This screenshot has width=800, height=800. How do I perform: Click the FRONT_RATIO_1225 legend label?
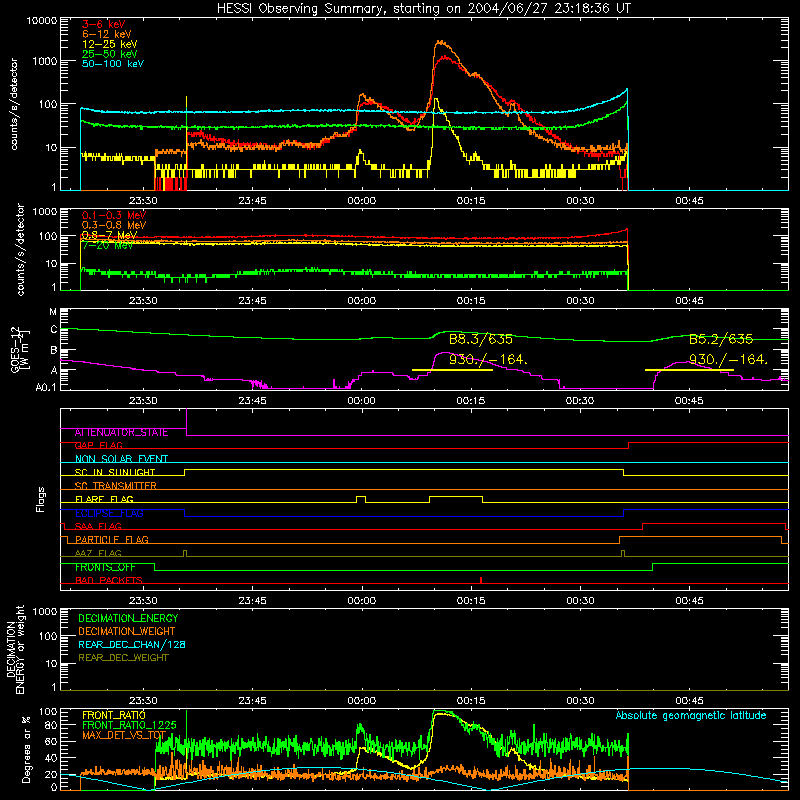129,725
